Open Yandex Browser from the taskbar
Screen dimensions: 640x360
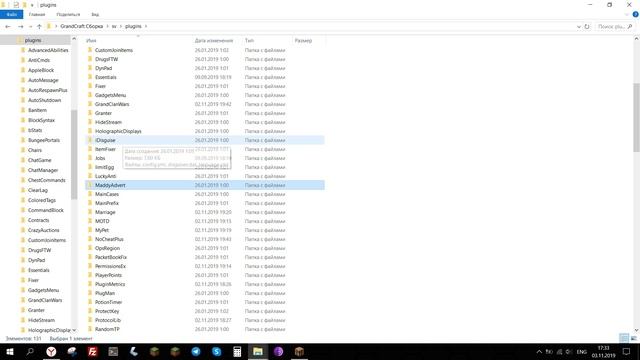tap(51, 351)
